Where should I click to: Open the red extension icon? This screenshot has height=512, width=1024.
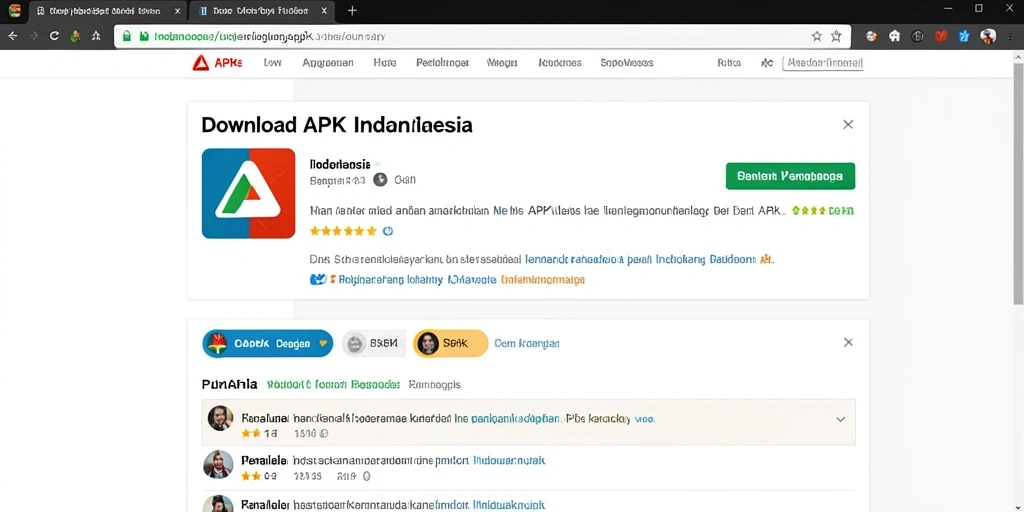941,37
